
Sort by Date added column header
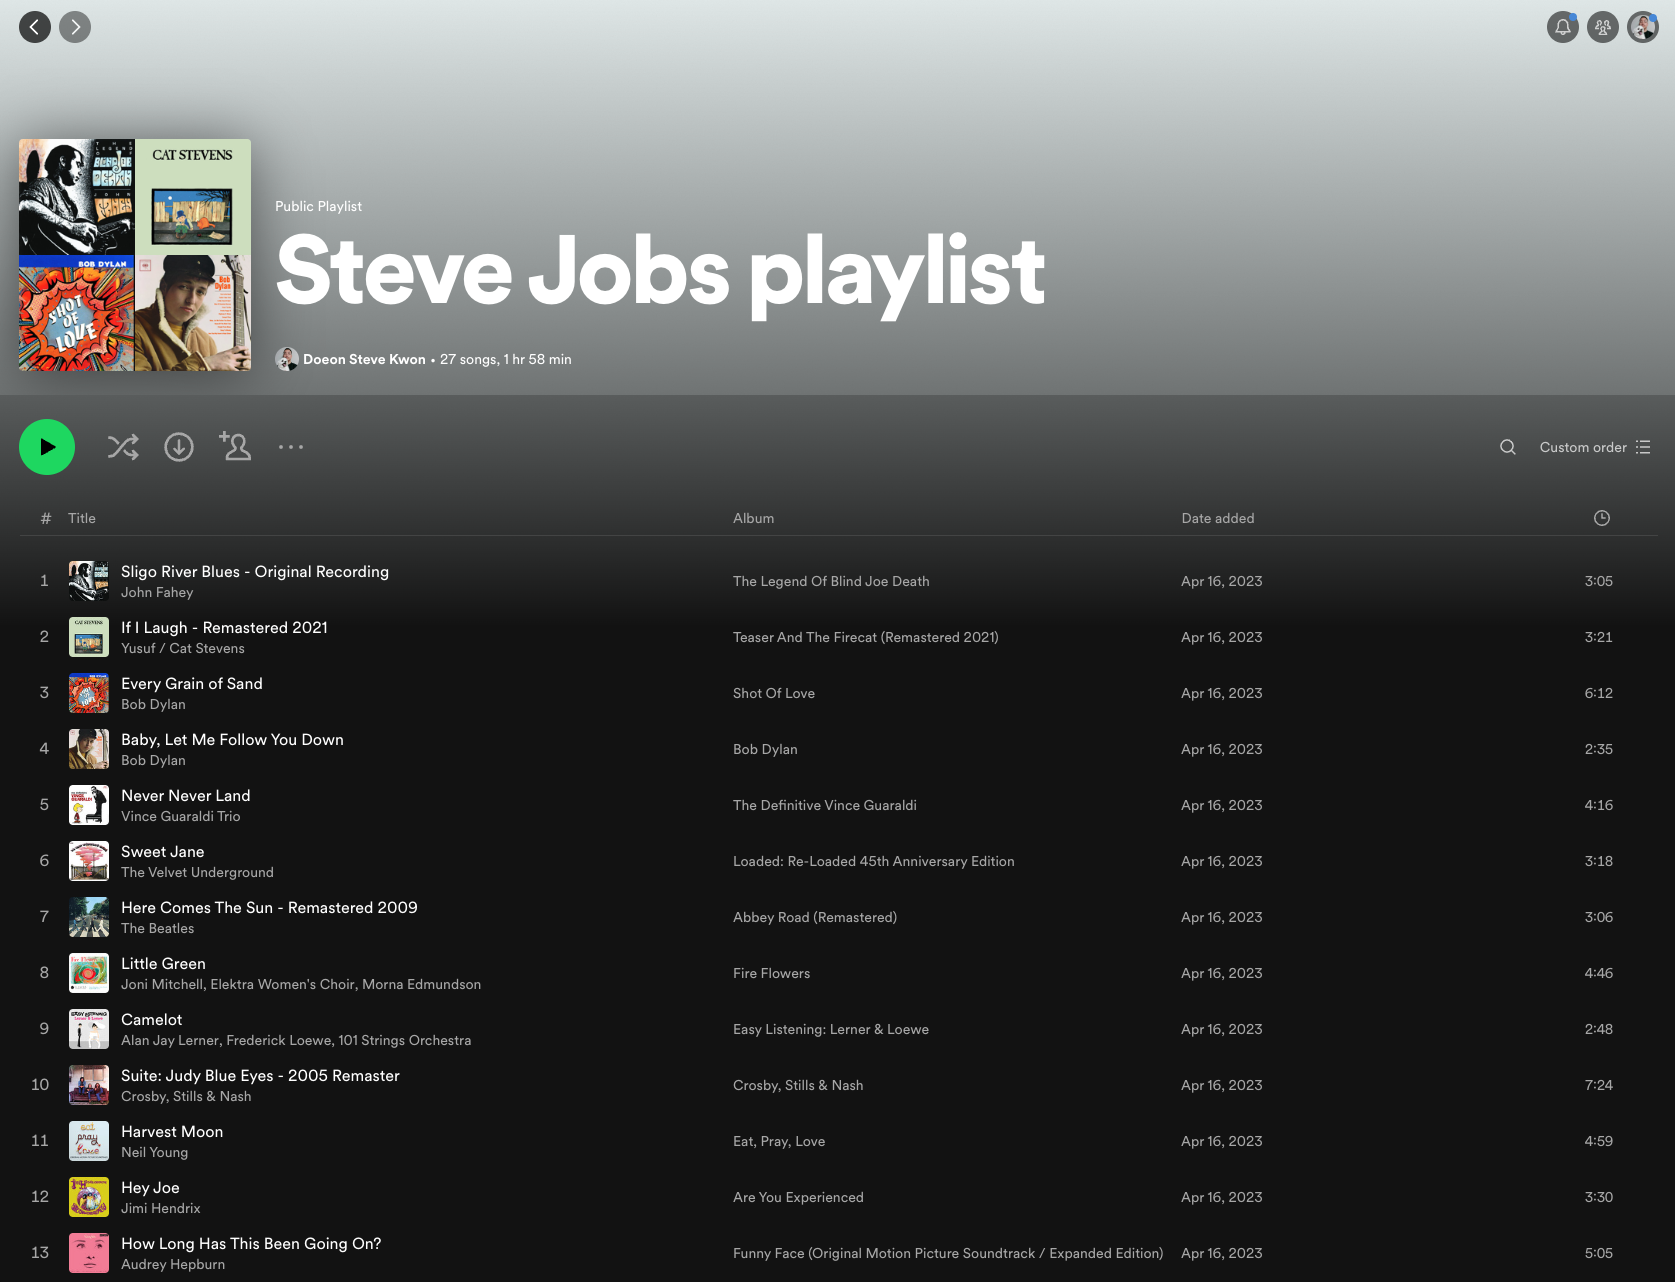(x=1218, y=518)
